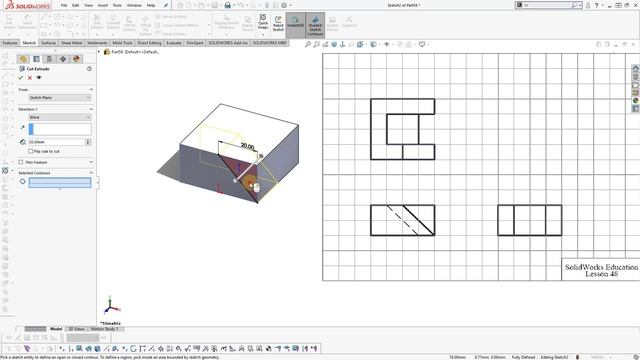Click the Print icon in top toolbar
Viewport: 640px width, 360px height.
click(227, 5)
